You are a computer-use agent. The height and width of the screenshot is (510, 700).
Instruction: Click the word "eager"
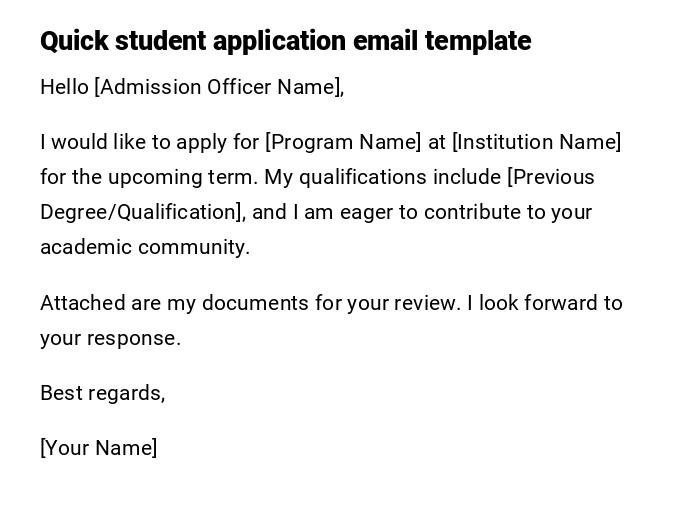point(391,212)
